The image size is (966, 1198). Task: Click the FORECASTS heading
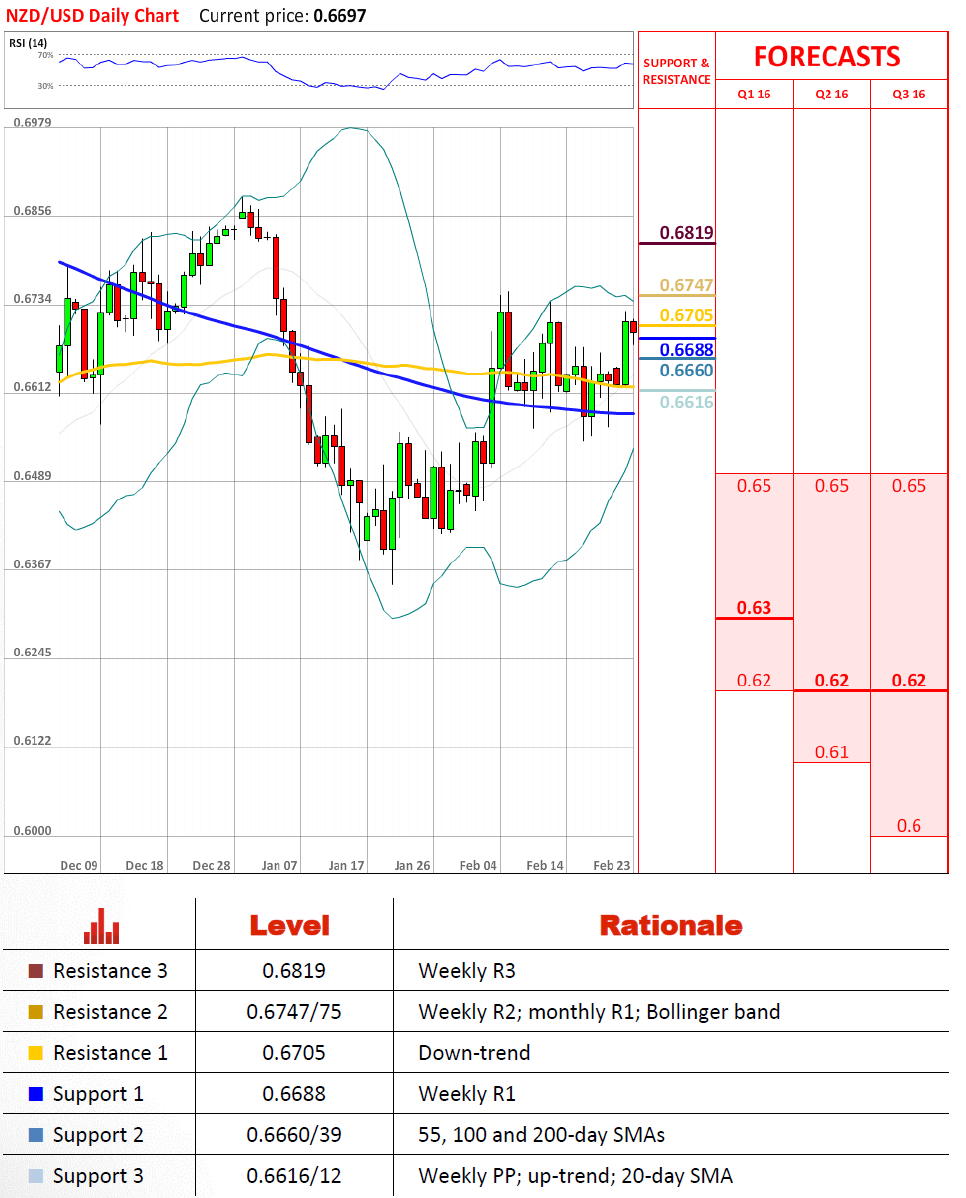(827, 57)
